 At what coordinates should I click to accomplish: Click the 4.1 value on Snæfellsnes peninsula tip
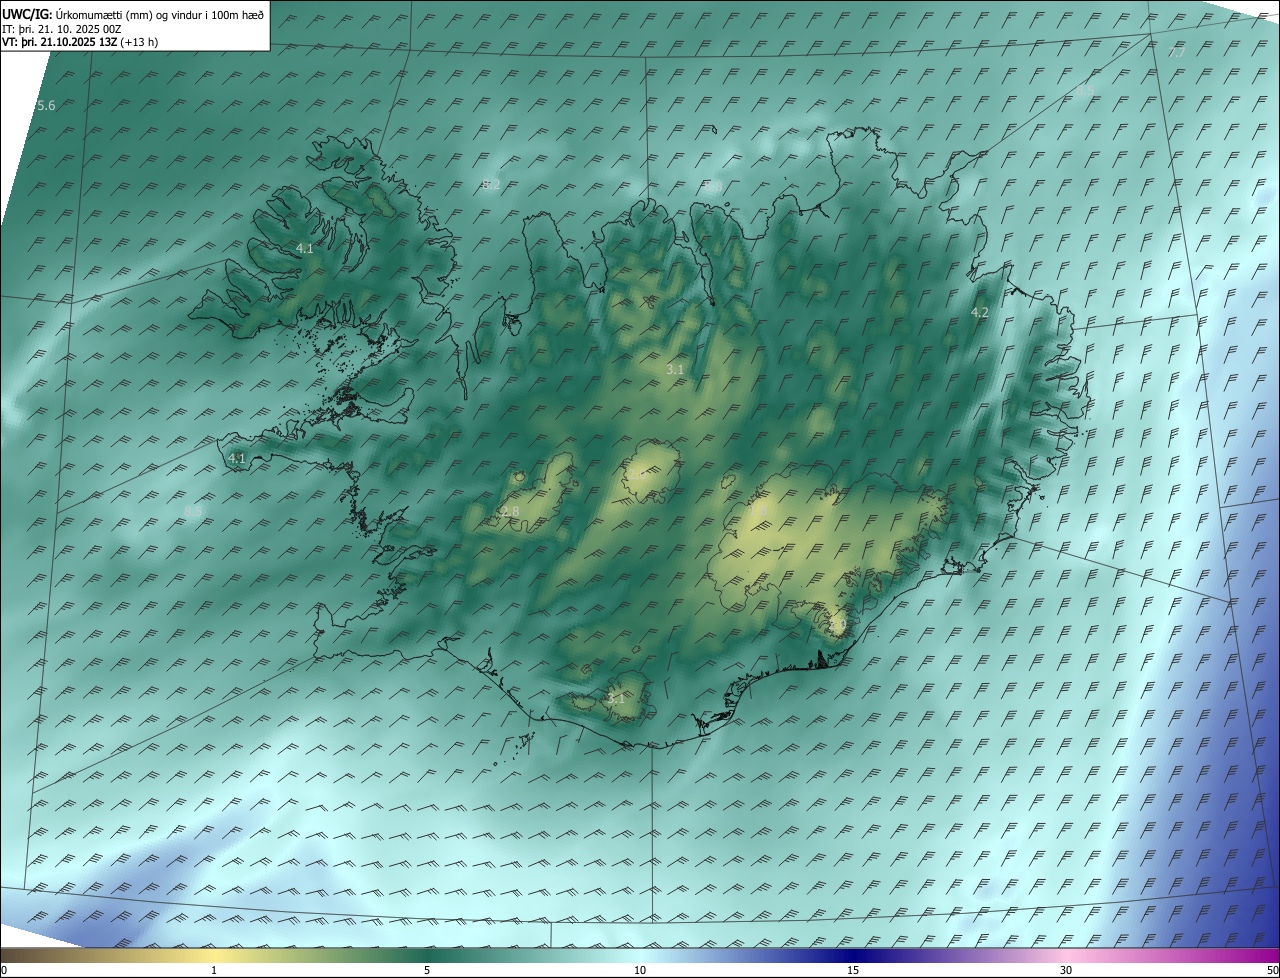pyautogui.click(x=237, y=458)
